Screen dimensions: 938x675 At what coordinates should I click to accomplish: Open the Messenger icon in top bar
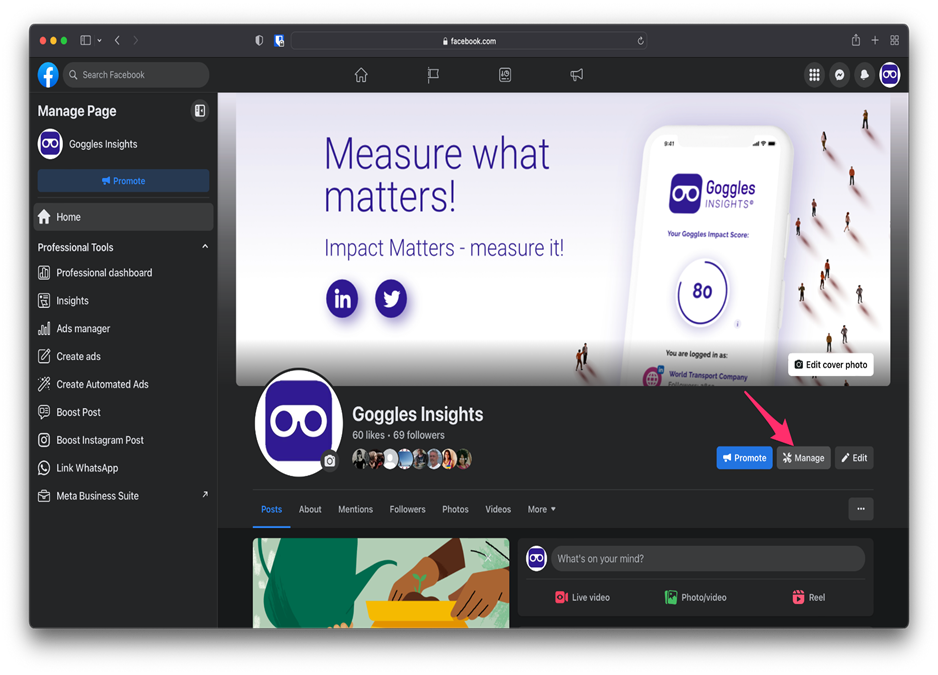[x=840, y=75]
